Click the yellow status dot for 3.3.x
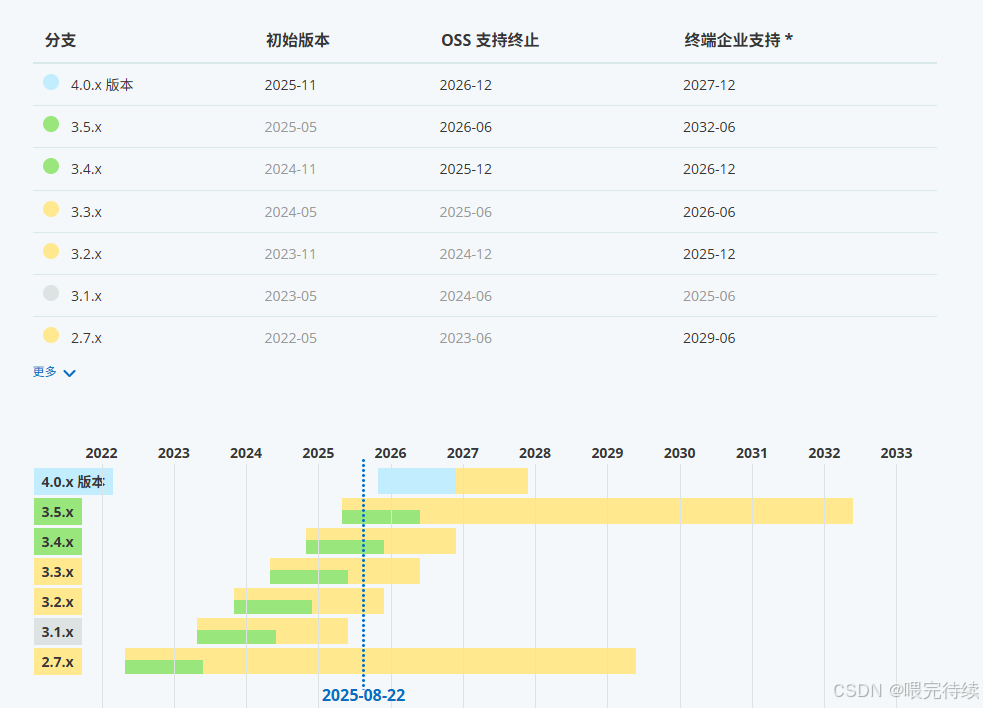Image resolution: width=983 pixels, height=708 pixels. point(51,209)
